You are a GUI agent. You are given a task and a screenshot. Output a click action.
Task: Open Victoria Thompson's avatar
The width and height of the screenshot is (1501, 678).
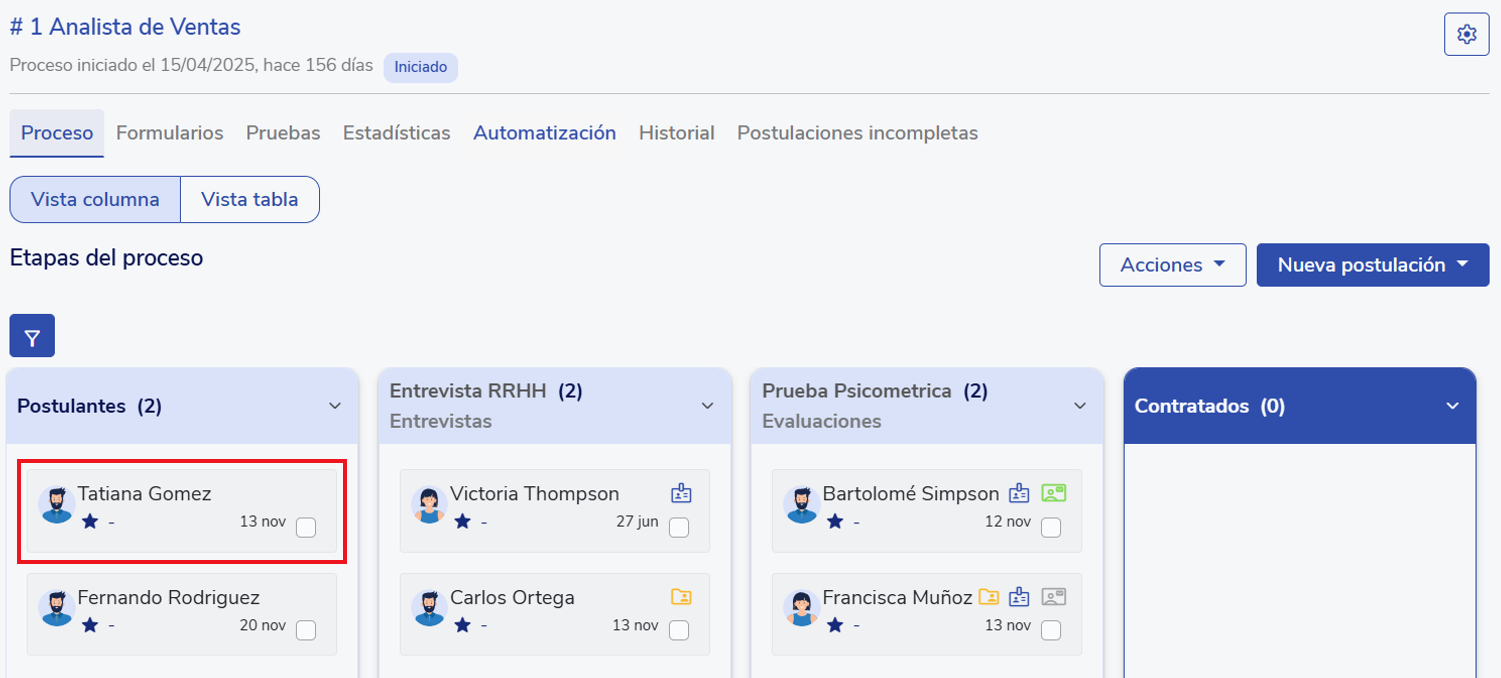(x=429, y=504)
